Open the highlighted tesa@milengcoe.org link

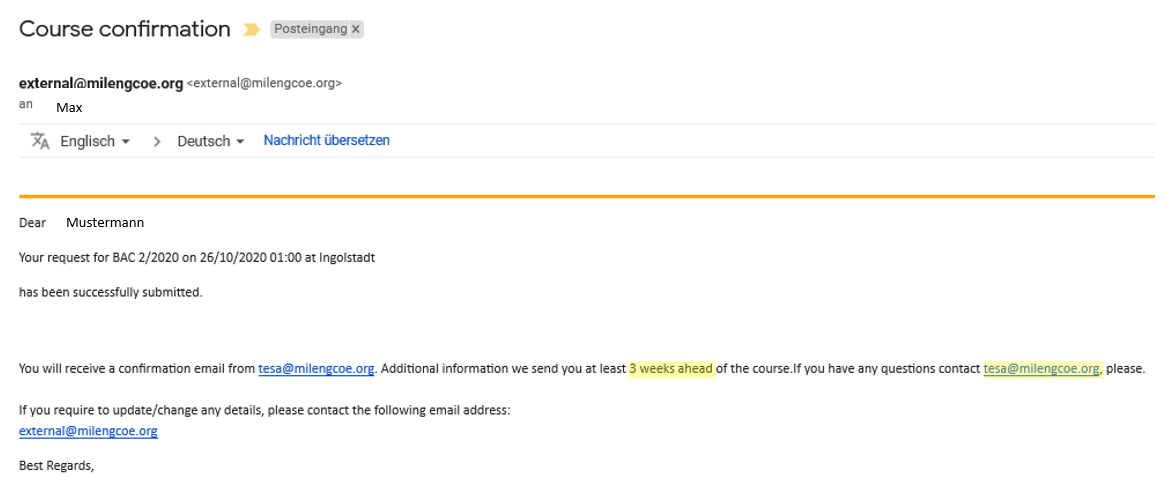click(1041, 369)
